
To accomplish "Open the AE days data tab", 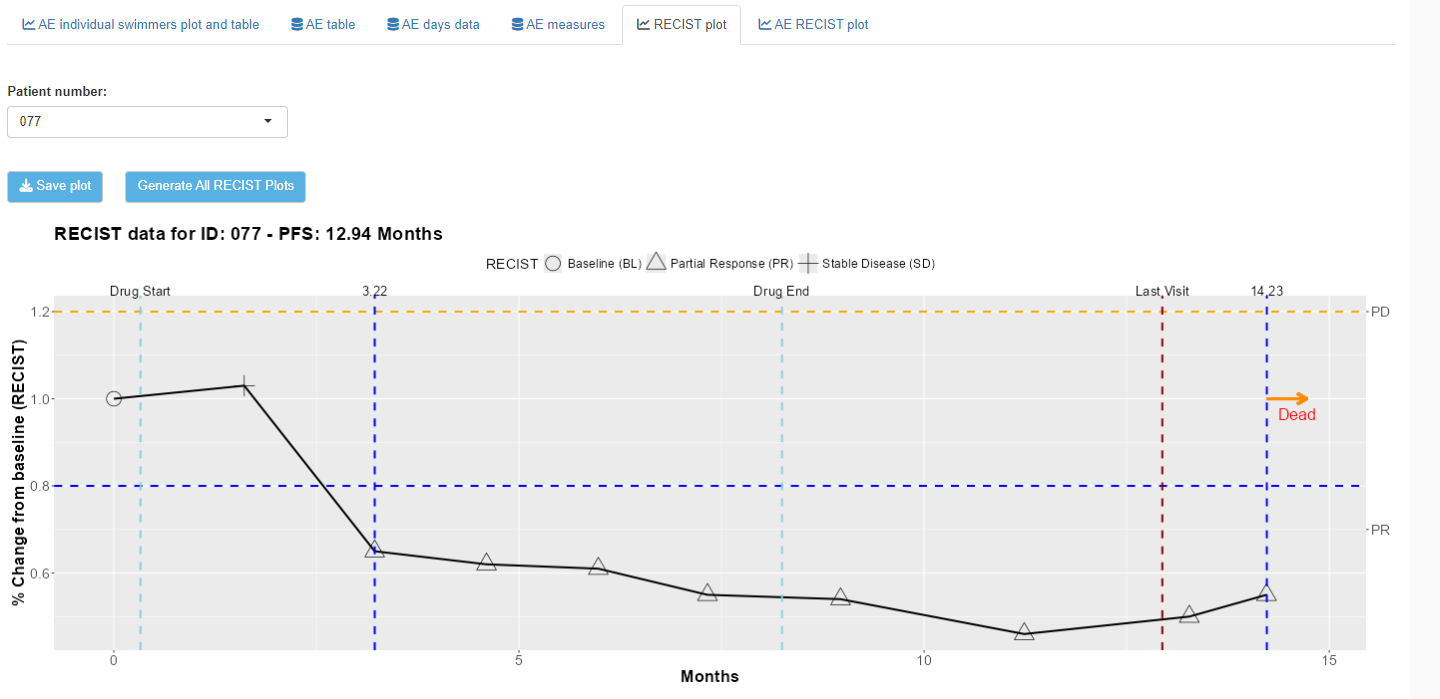I will [433, 24].
